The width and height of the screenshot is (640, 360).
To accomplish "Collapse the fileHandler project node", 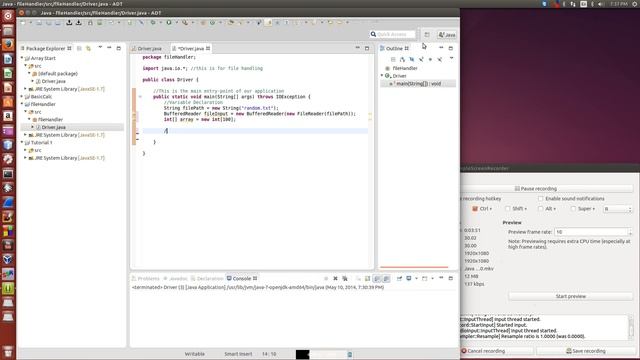I will click(x=22, y=104).
